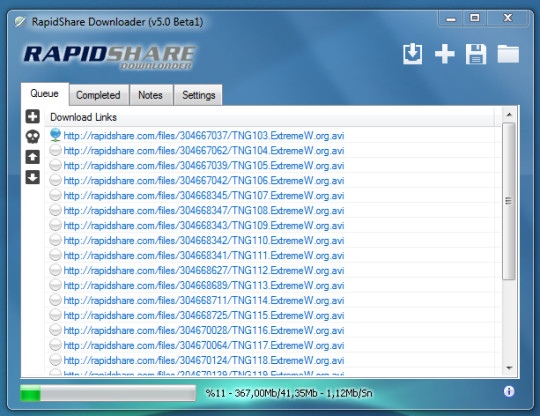
Task: Select the TNG108.ExtremeW.org.avi link
Action: pos(204,210)
